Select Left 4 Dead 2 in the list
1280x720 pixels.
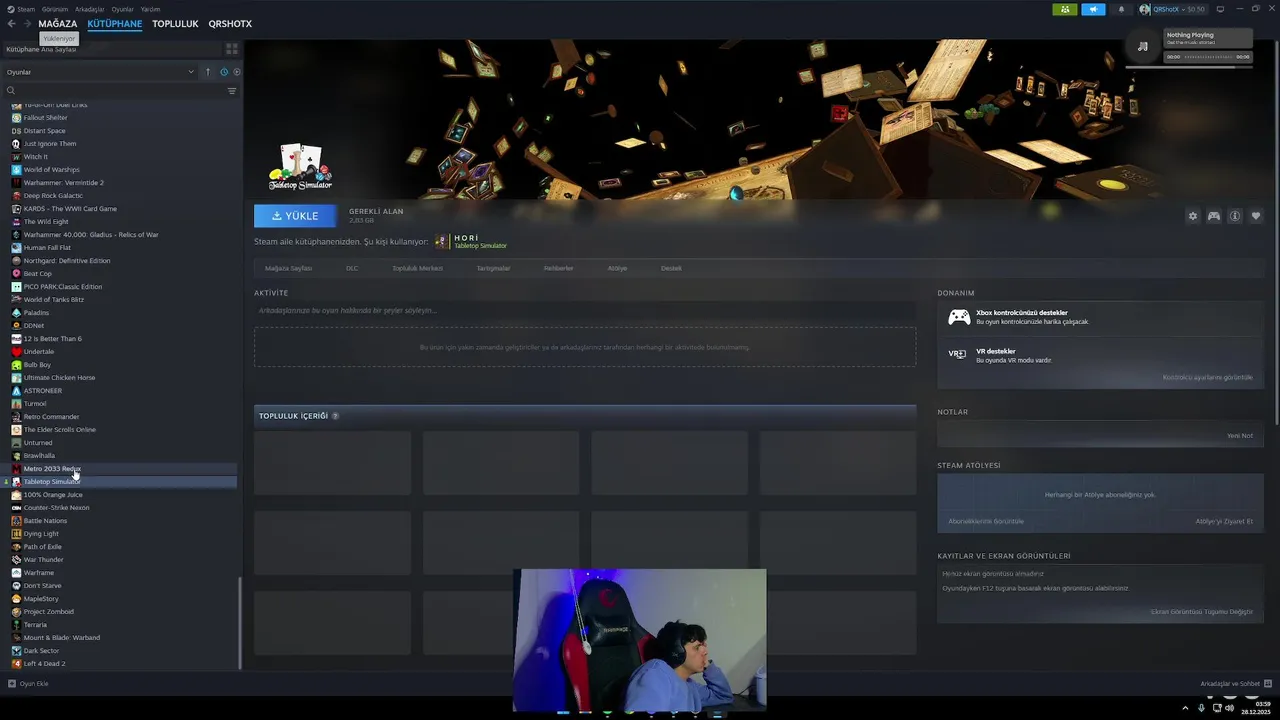pyautogui.click(x=44, y=664)
